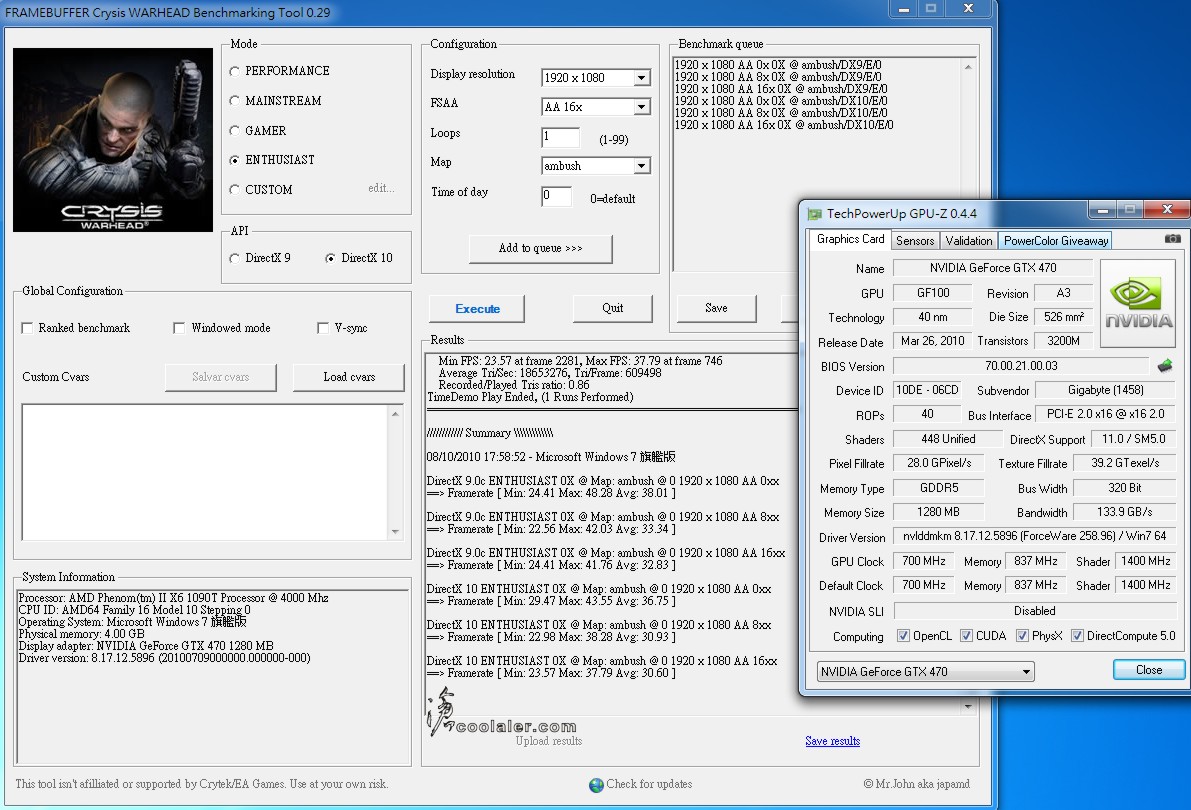The height and width of the screenshot is (810, 1191).
Task: Click the Upload results link
Action: pos(548,741)
